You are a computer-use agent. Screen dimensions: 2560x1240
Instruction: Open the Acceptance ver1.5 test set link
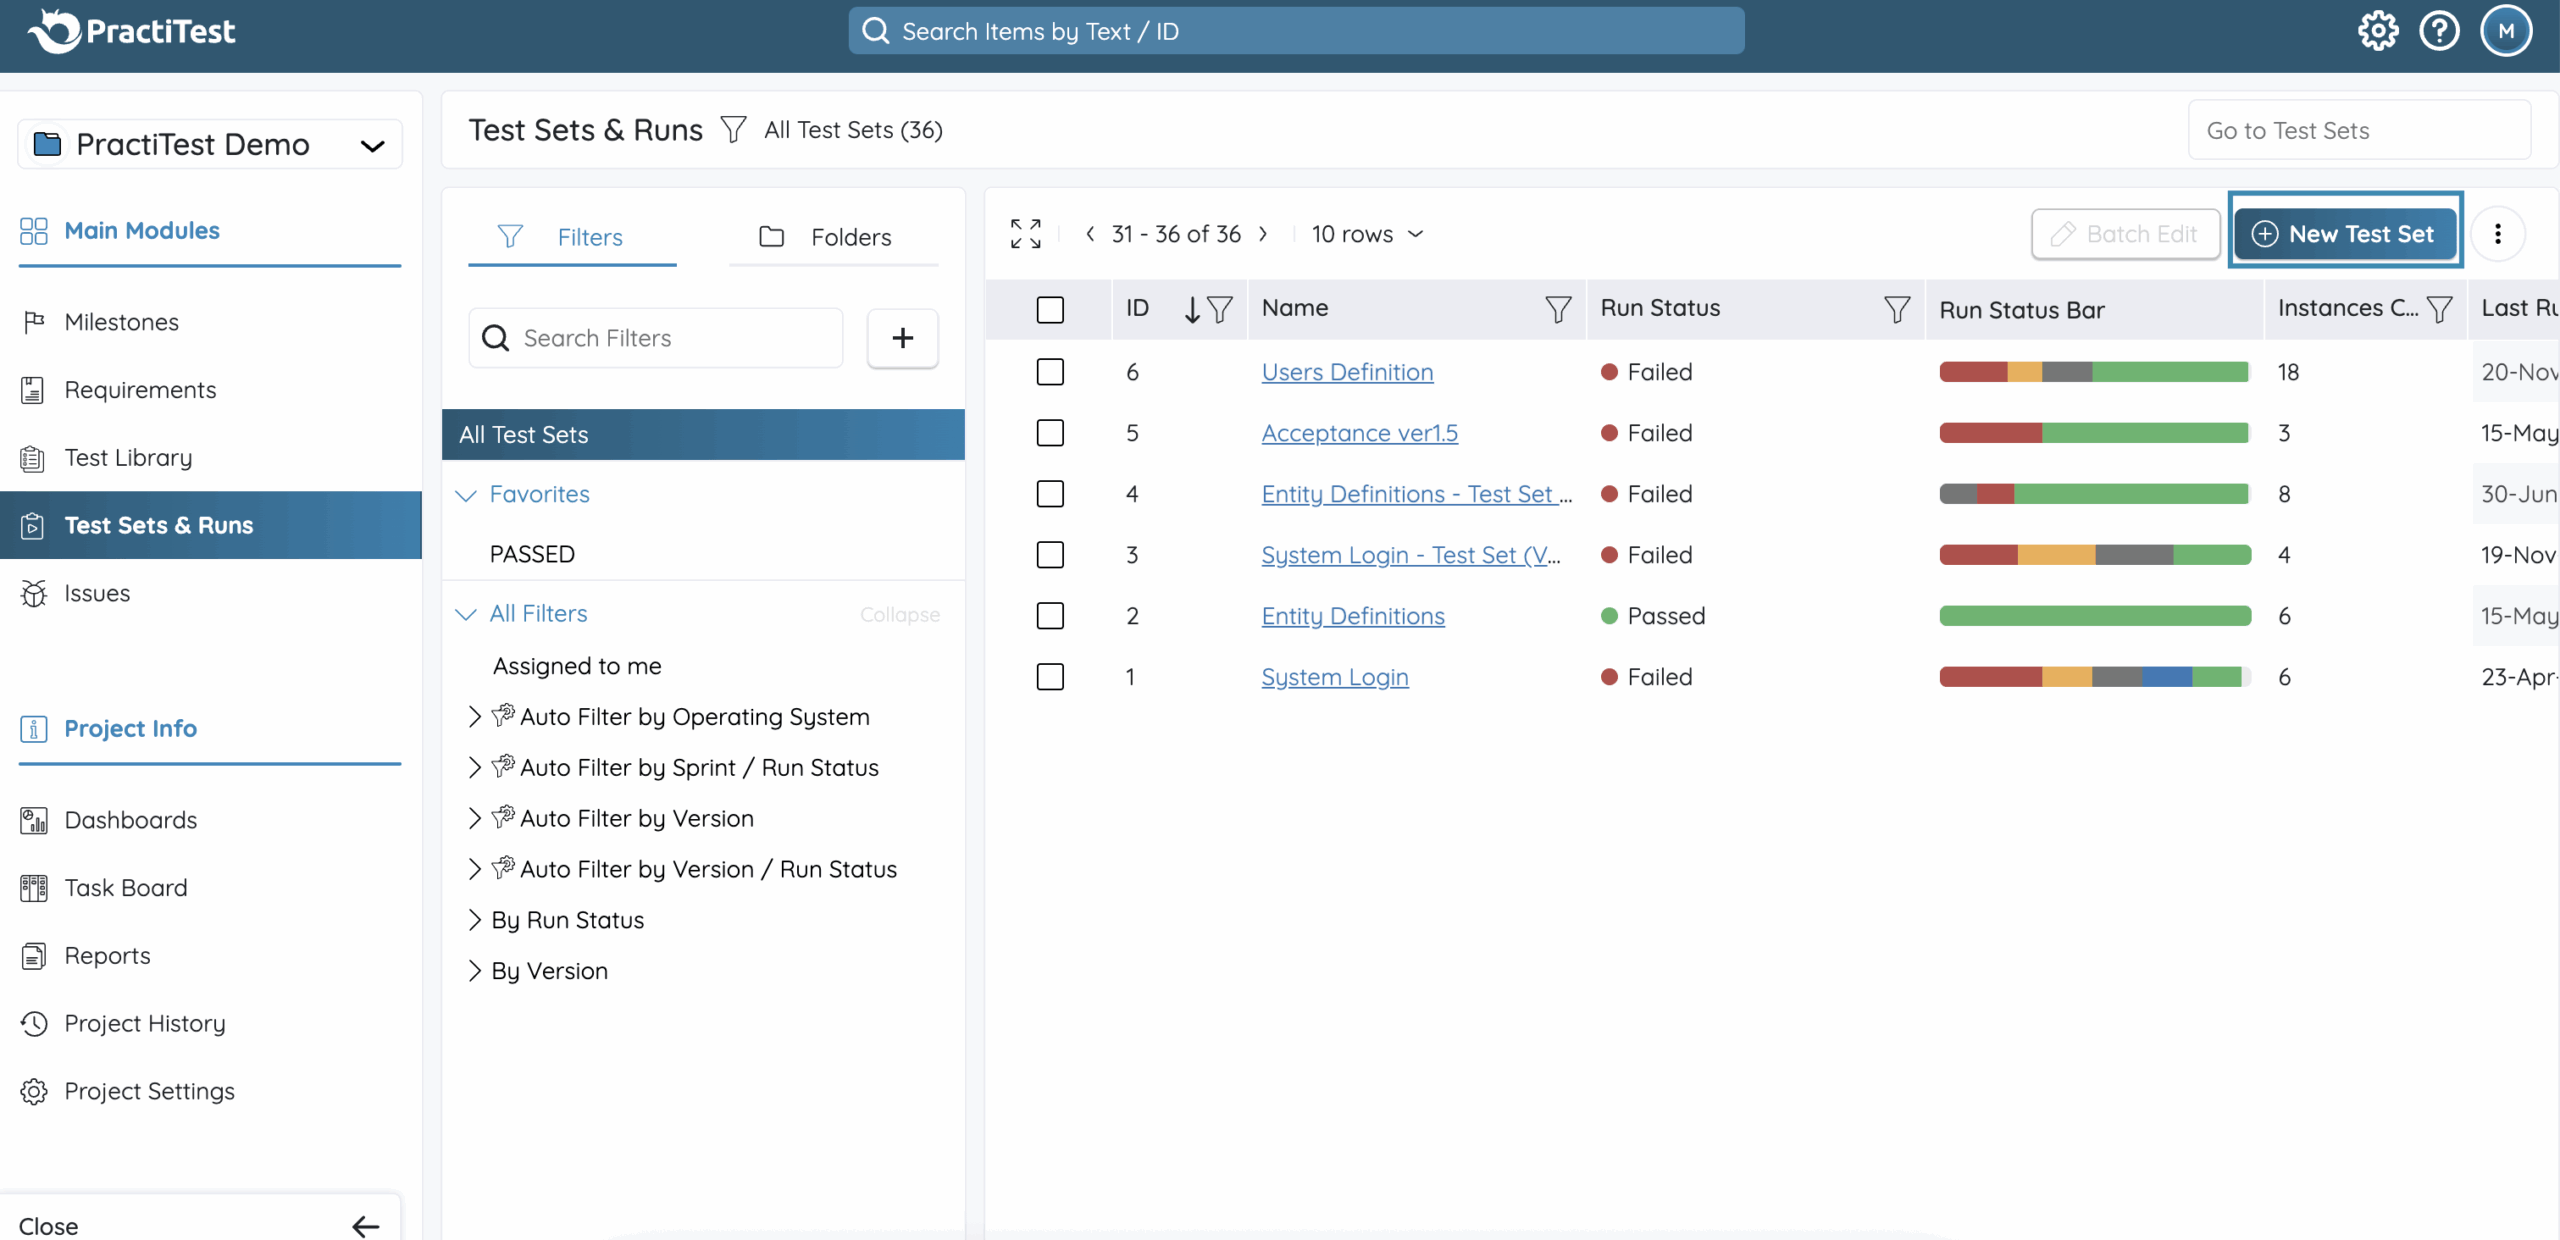click(x=1359, y=433)
